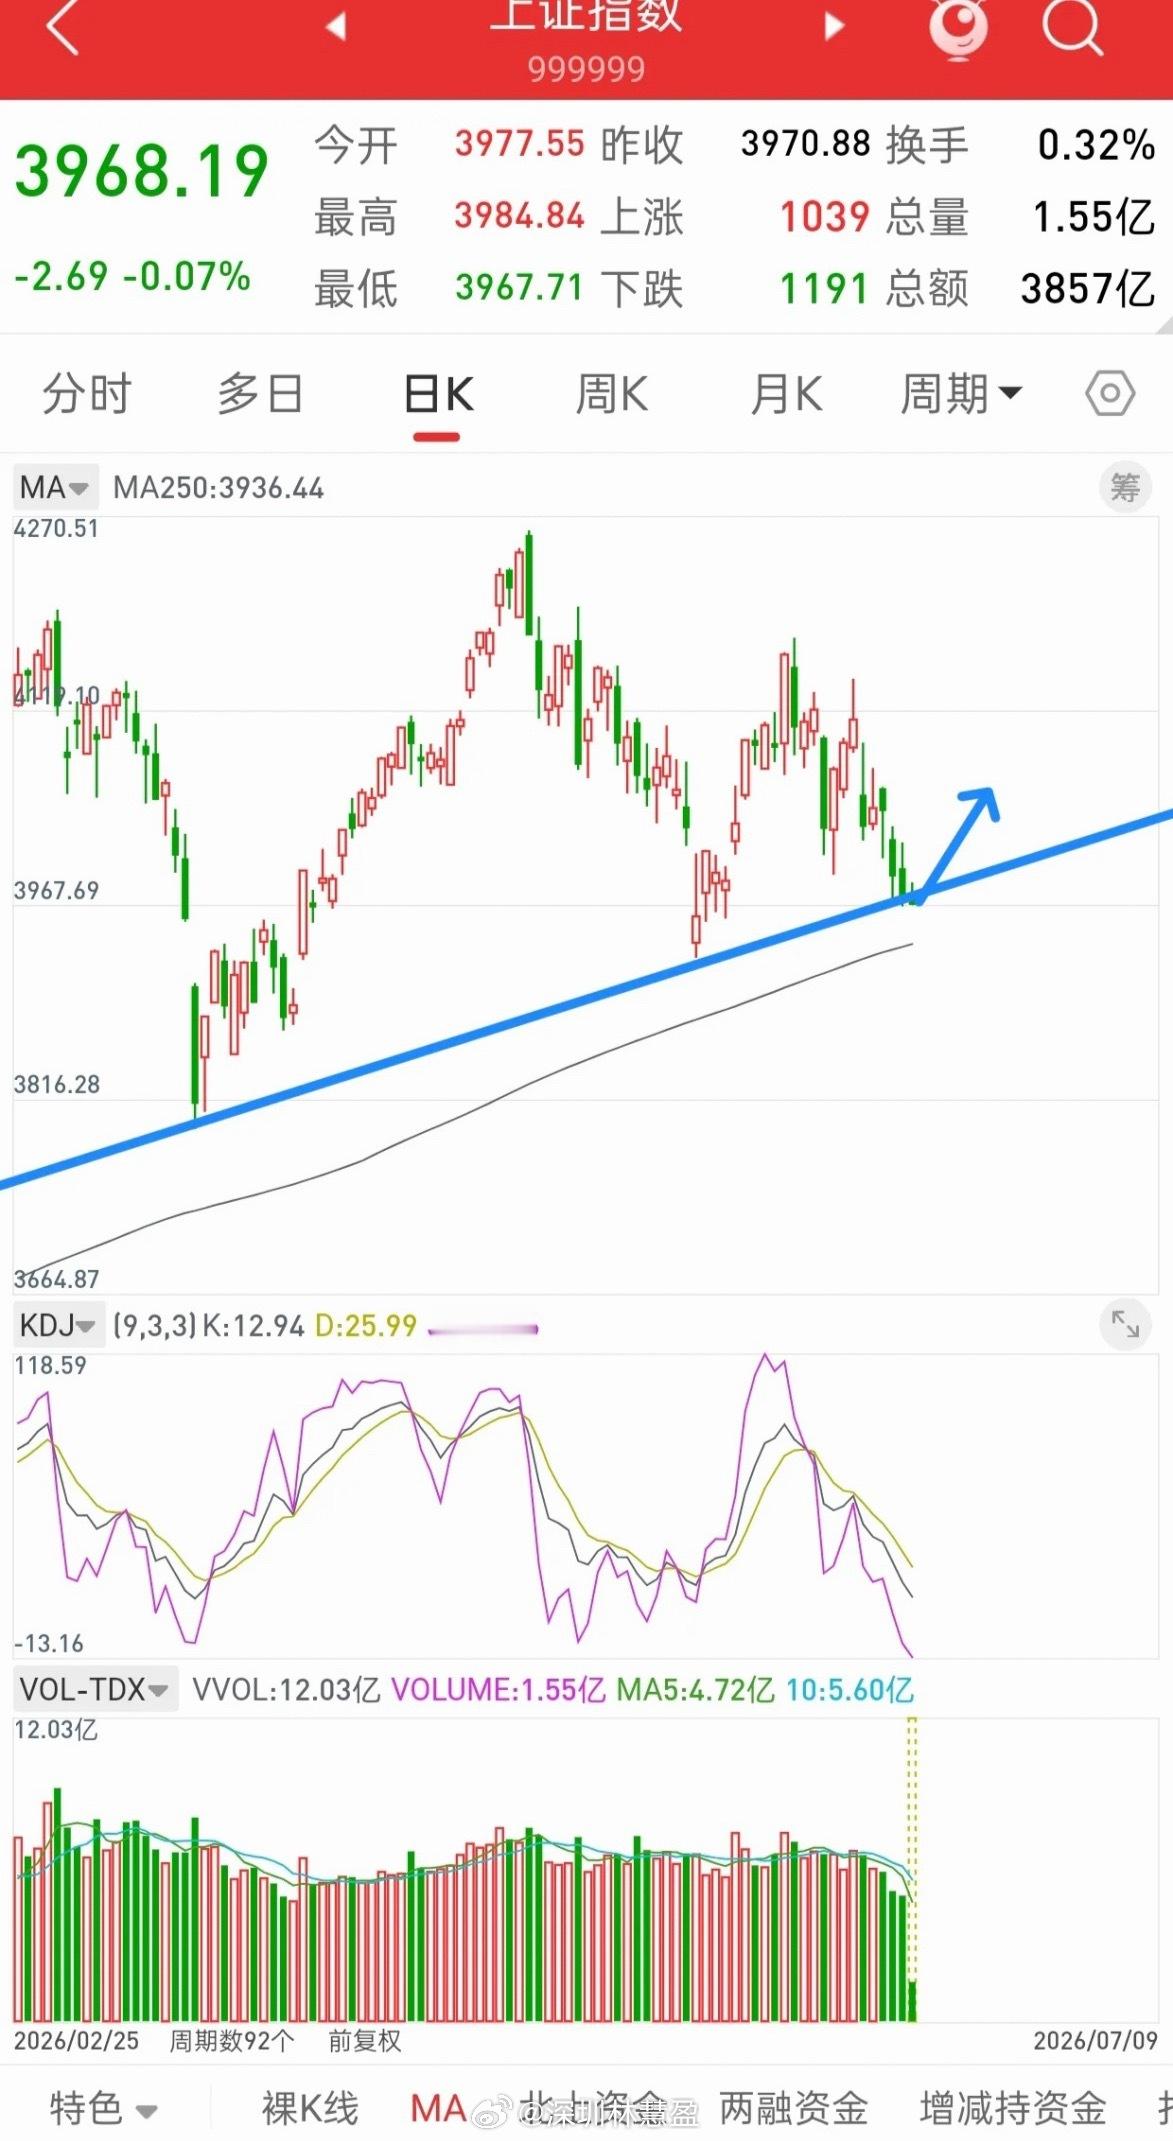Switch to the next stock arrow
The height and width of the screenshot is (2141, 1173).
coord(834,26)
